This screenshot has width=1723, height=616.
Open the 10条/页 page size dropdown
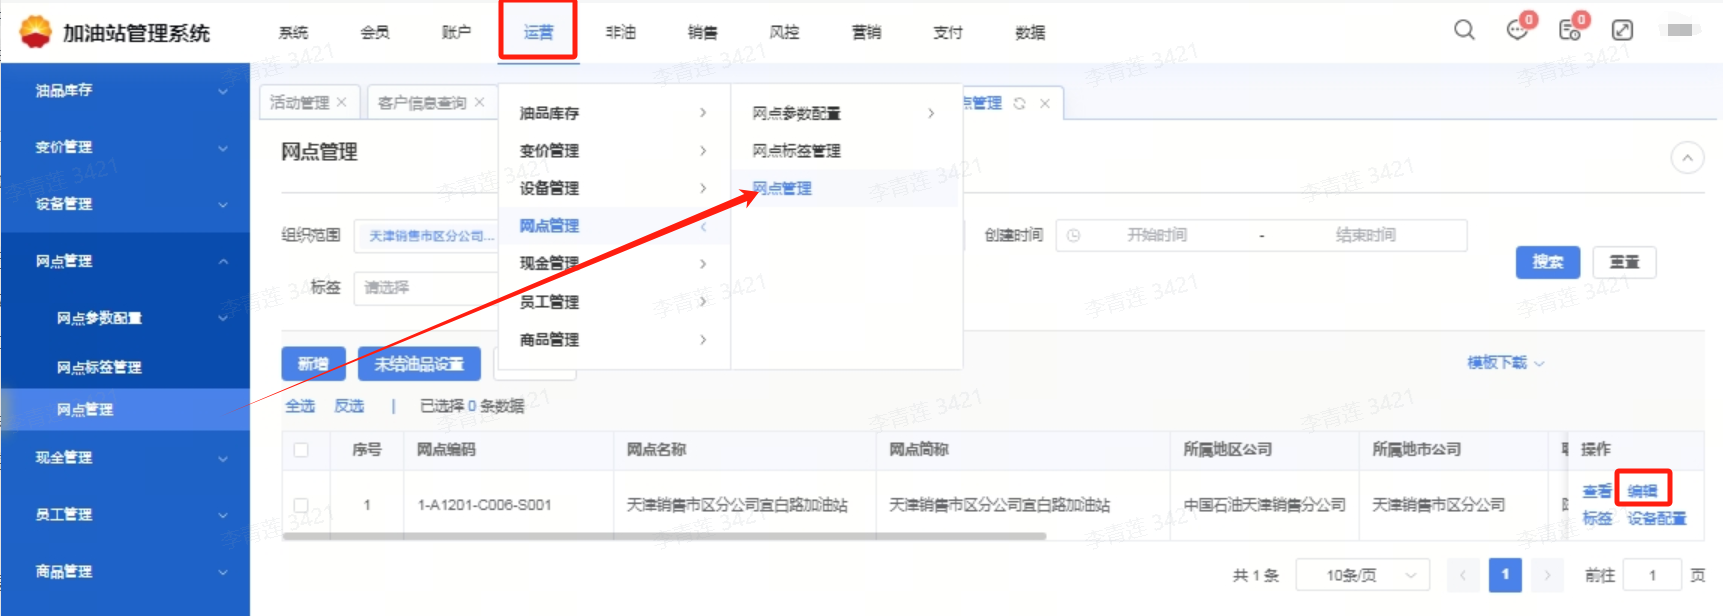[1362, 575]
